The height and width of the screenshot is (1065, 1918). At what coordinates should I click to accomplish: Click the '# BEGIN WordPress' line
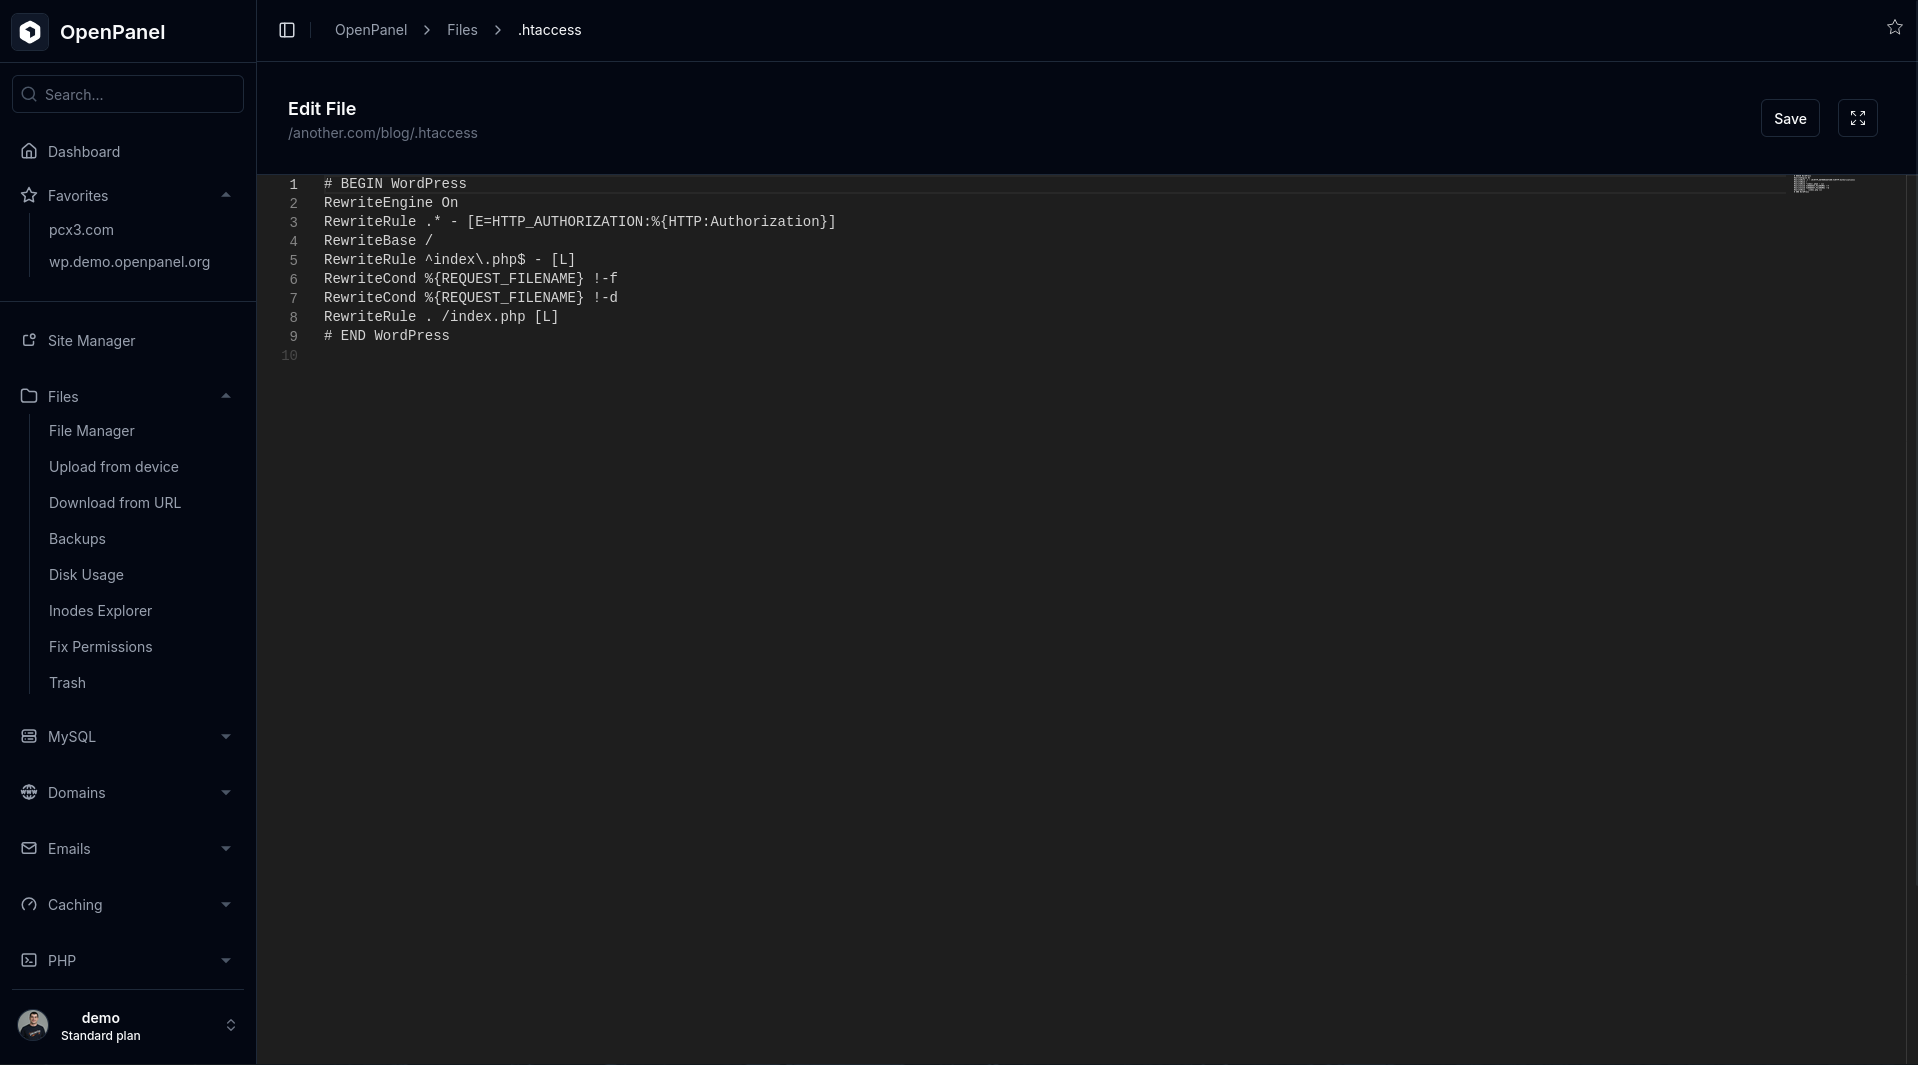pyautogui.click(x=395, y=184)
